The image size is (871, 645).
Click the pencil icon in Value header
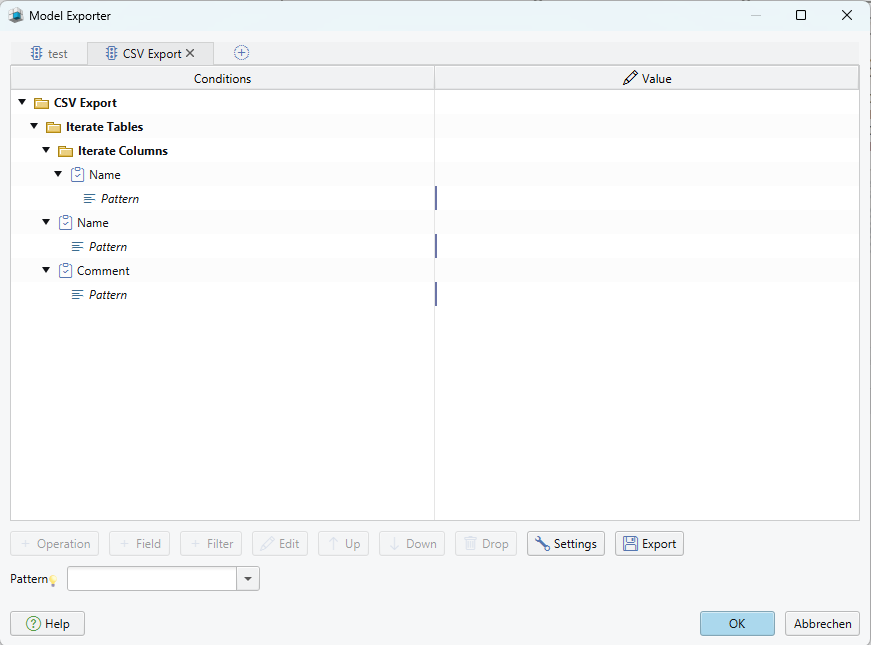pos(630,78)
